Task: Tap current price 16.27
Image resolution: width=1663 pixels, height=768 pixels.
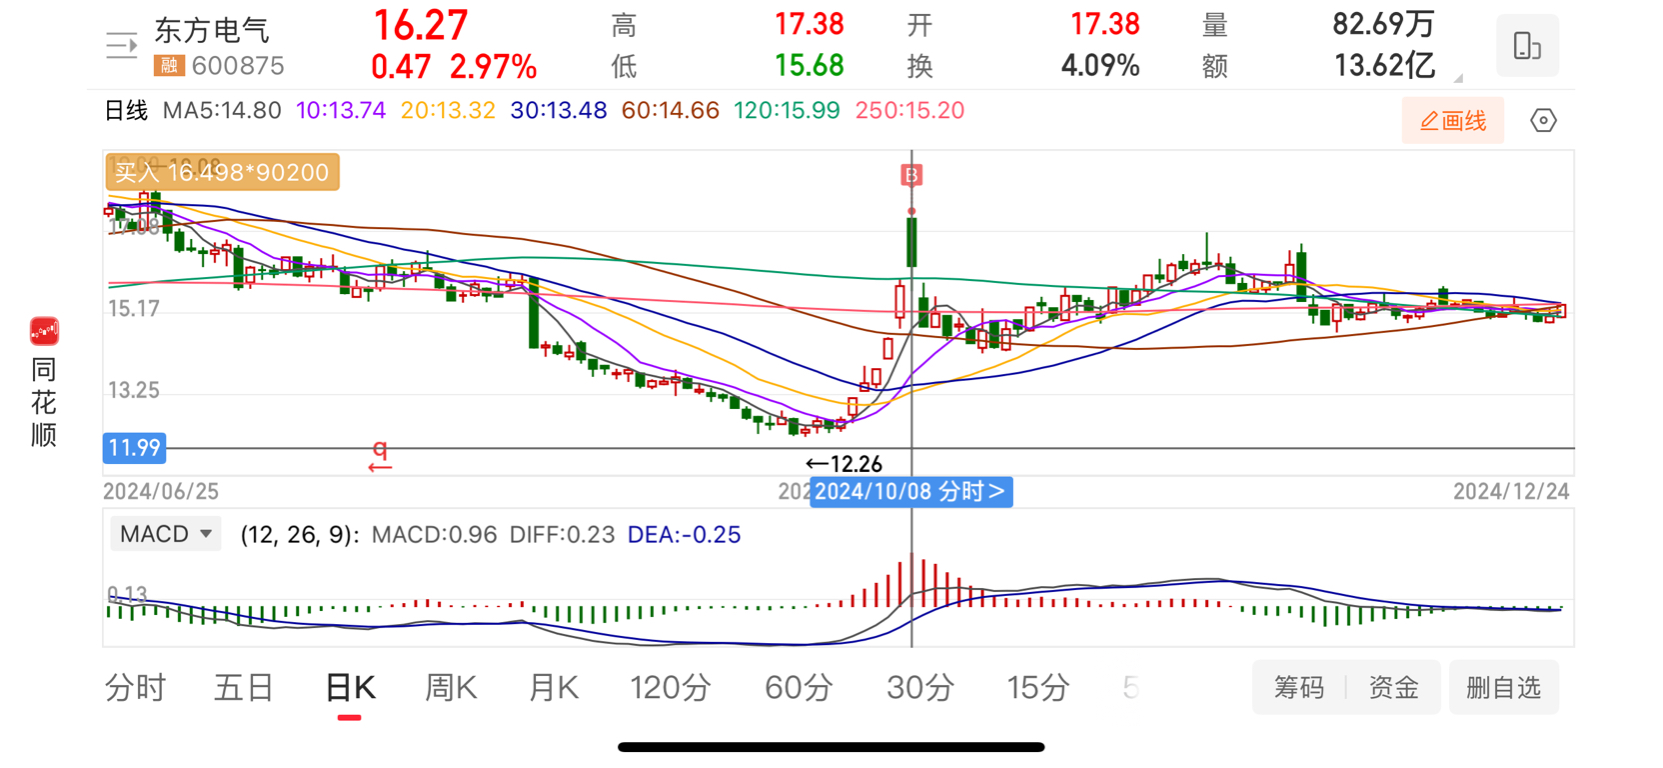Action: (x=420, y=26)
